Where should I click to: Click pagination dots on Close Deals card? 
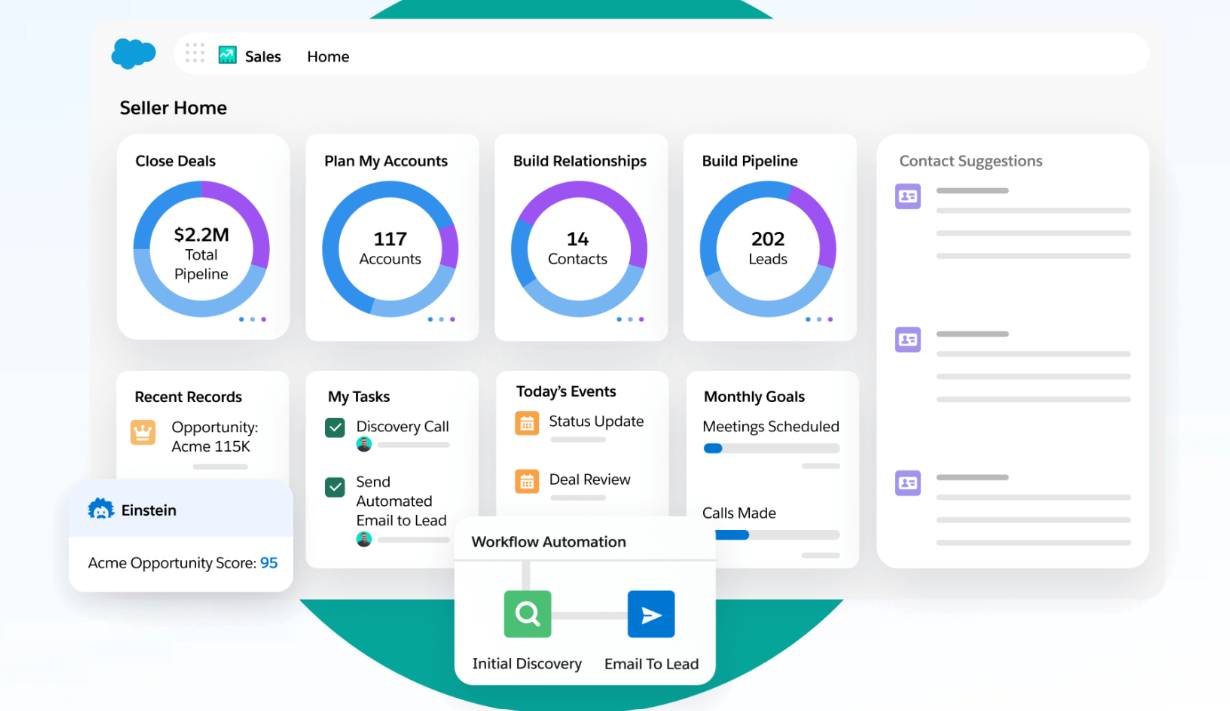[252, 320]
